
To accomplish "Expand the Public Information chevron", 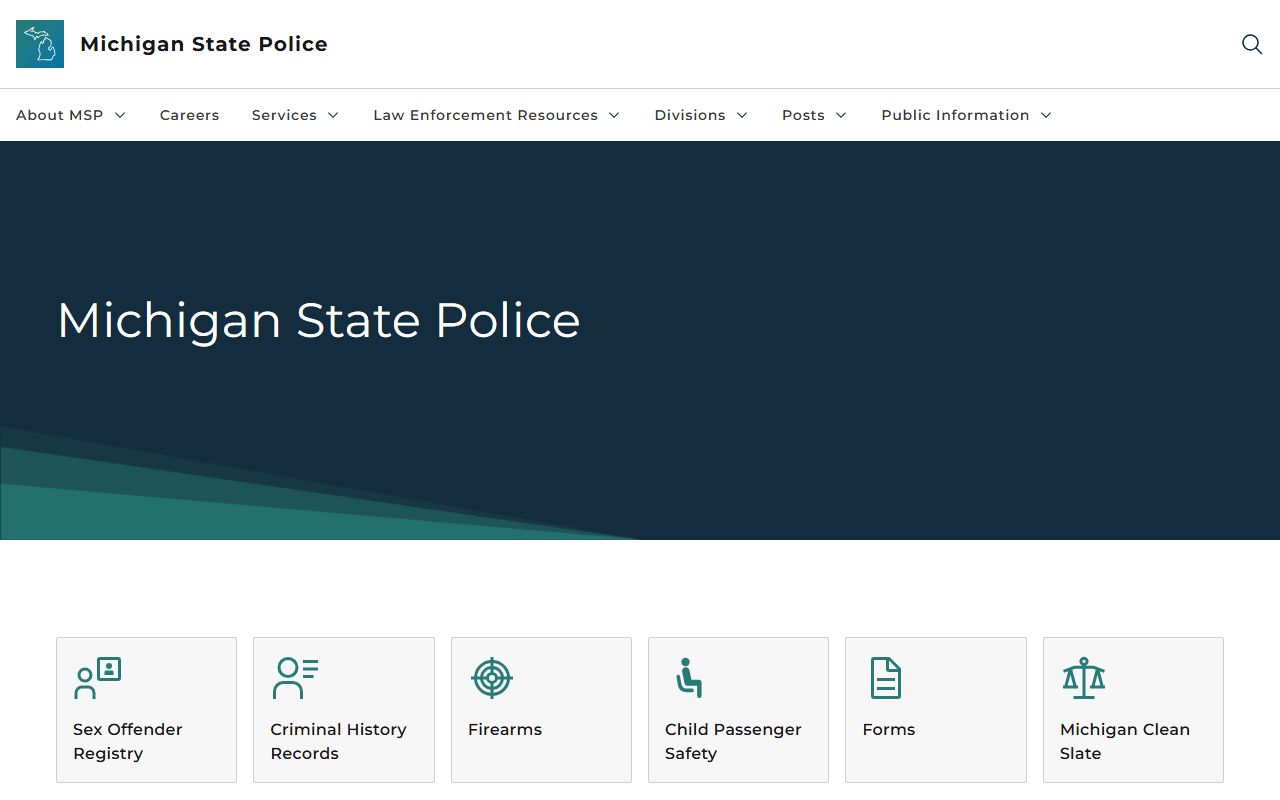I will [1046, 115].
